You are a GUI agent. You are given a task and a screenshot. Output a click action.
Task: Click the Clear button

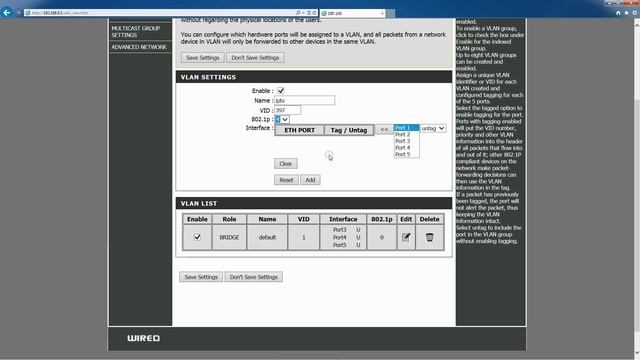pos(286,164)
